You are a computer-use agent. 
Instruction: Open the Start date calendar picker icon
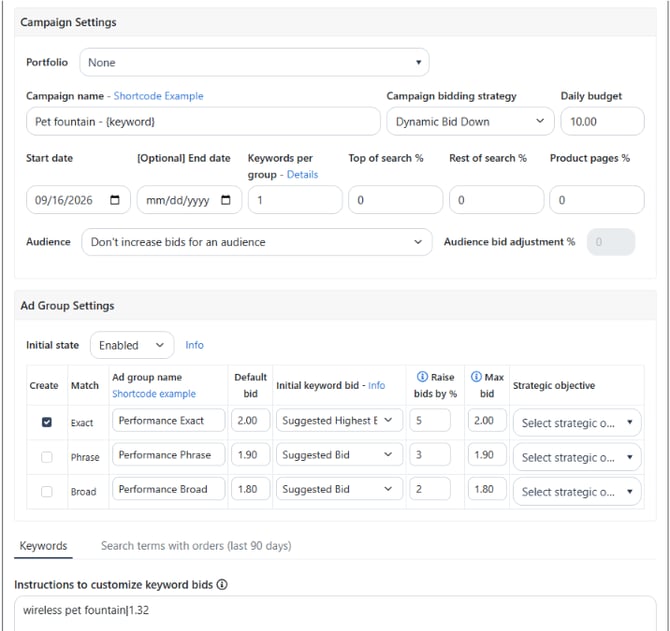pos(115,200)
